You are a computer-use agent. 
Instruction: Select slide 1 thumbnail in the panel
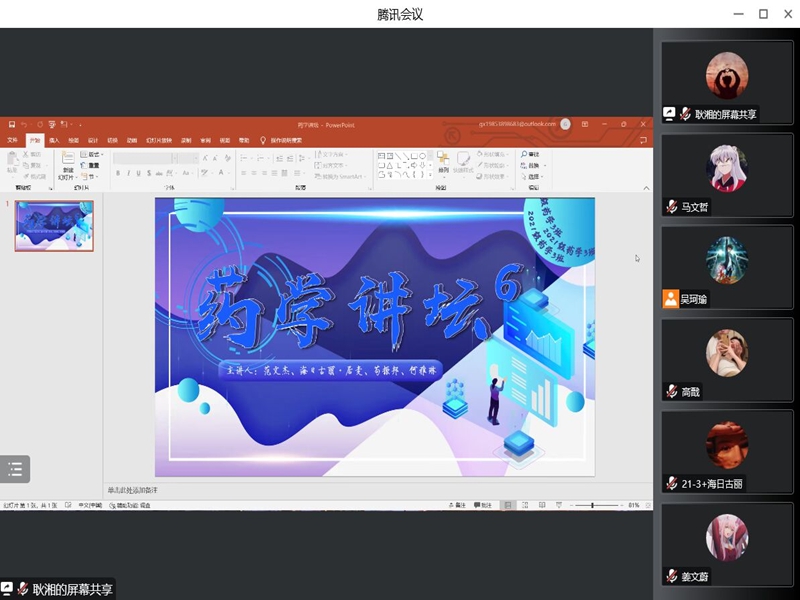pyautogui.click(x=54, y=225)
